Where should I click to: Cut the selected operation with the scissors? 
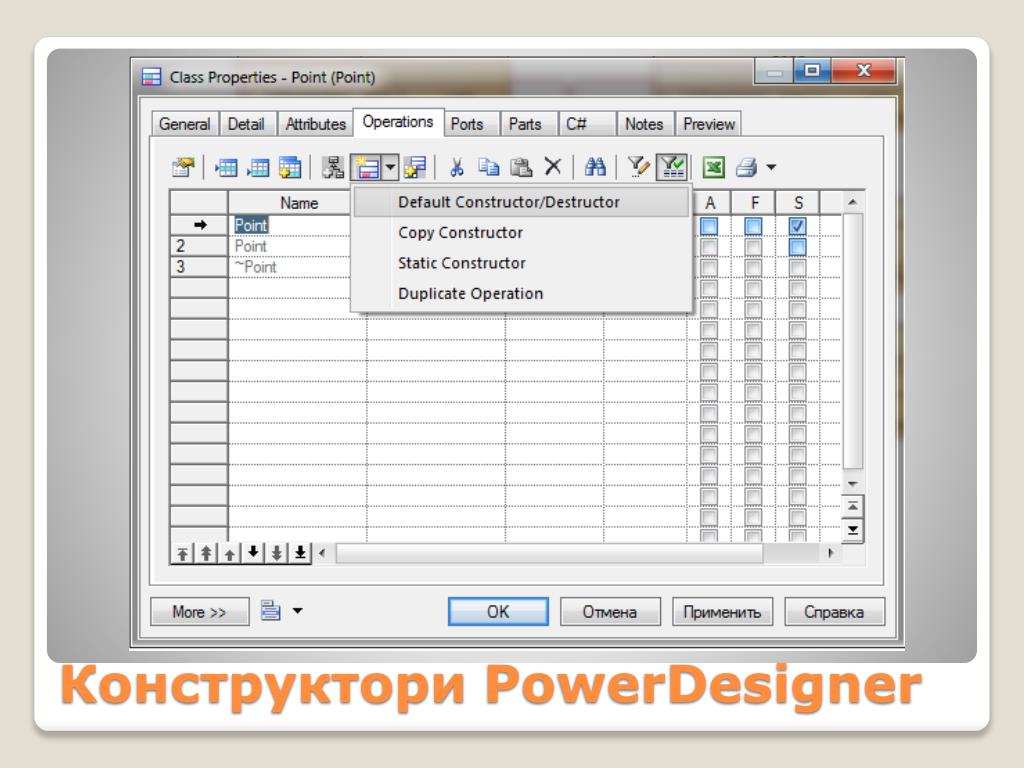[x=456, y=168]
